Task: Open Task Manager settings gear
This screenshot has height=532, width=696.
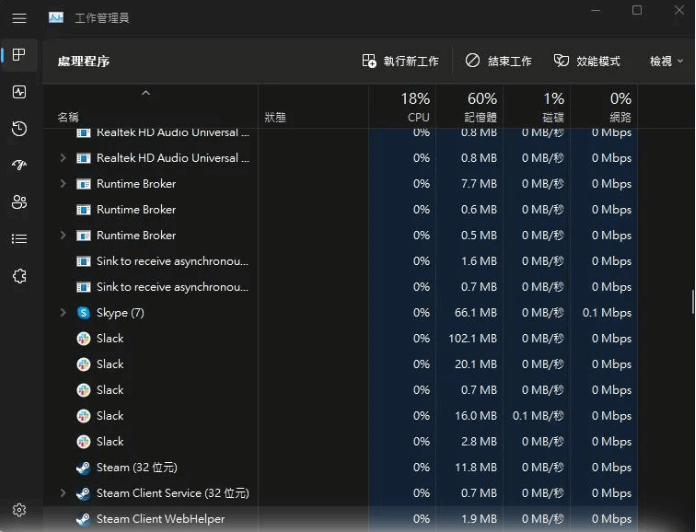Action: point(19,510)
